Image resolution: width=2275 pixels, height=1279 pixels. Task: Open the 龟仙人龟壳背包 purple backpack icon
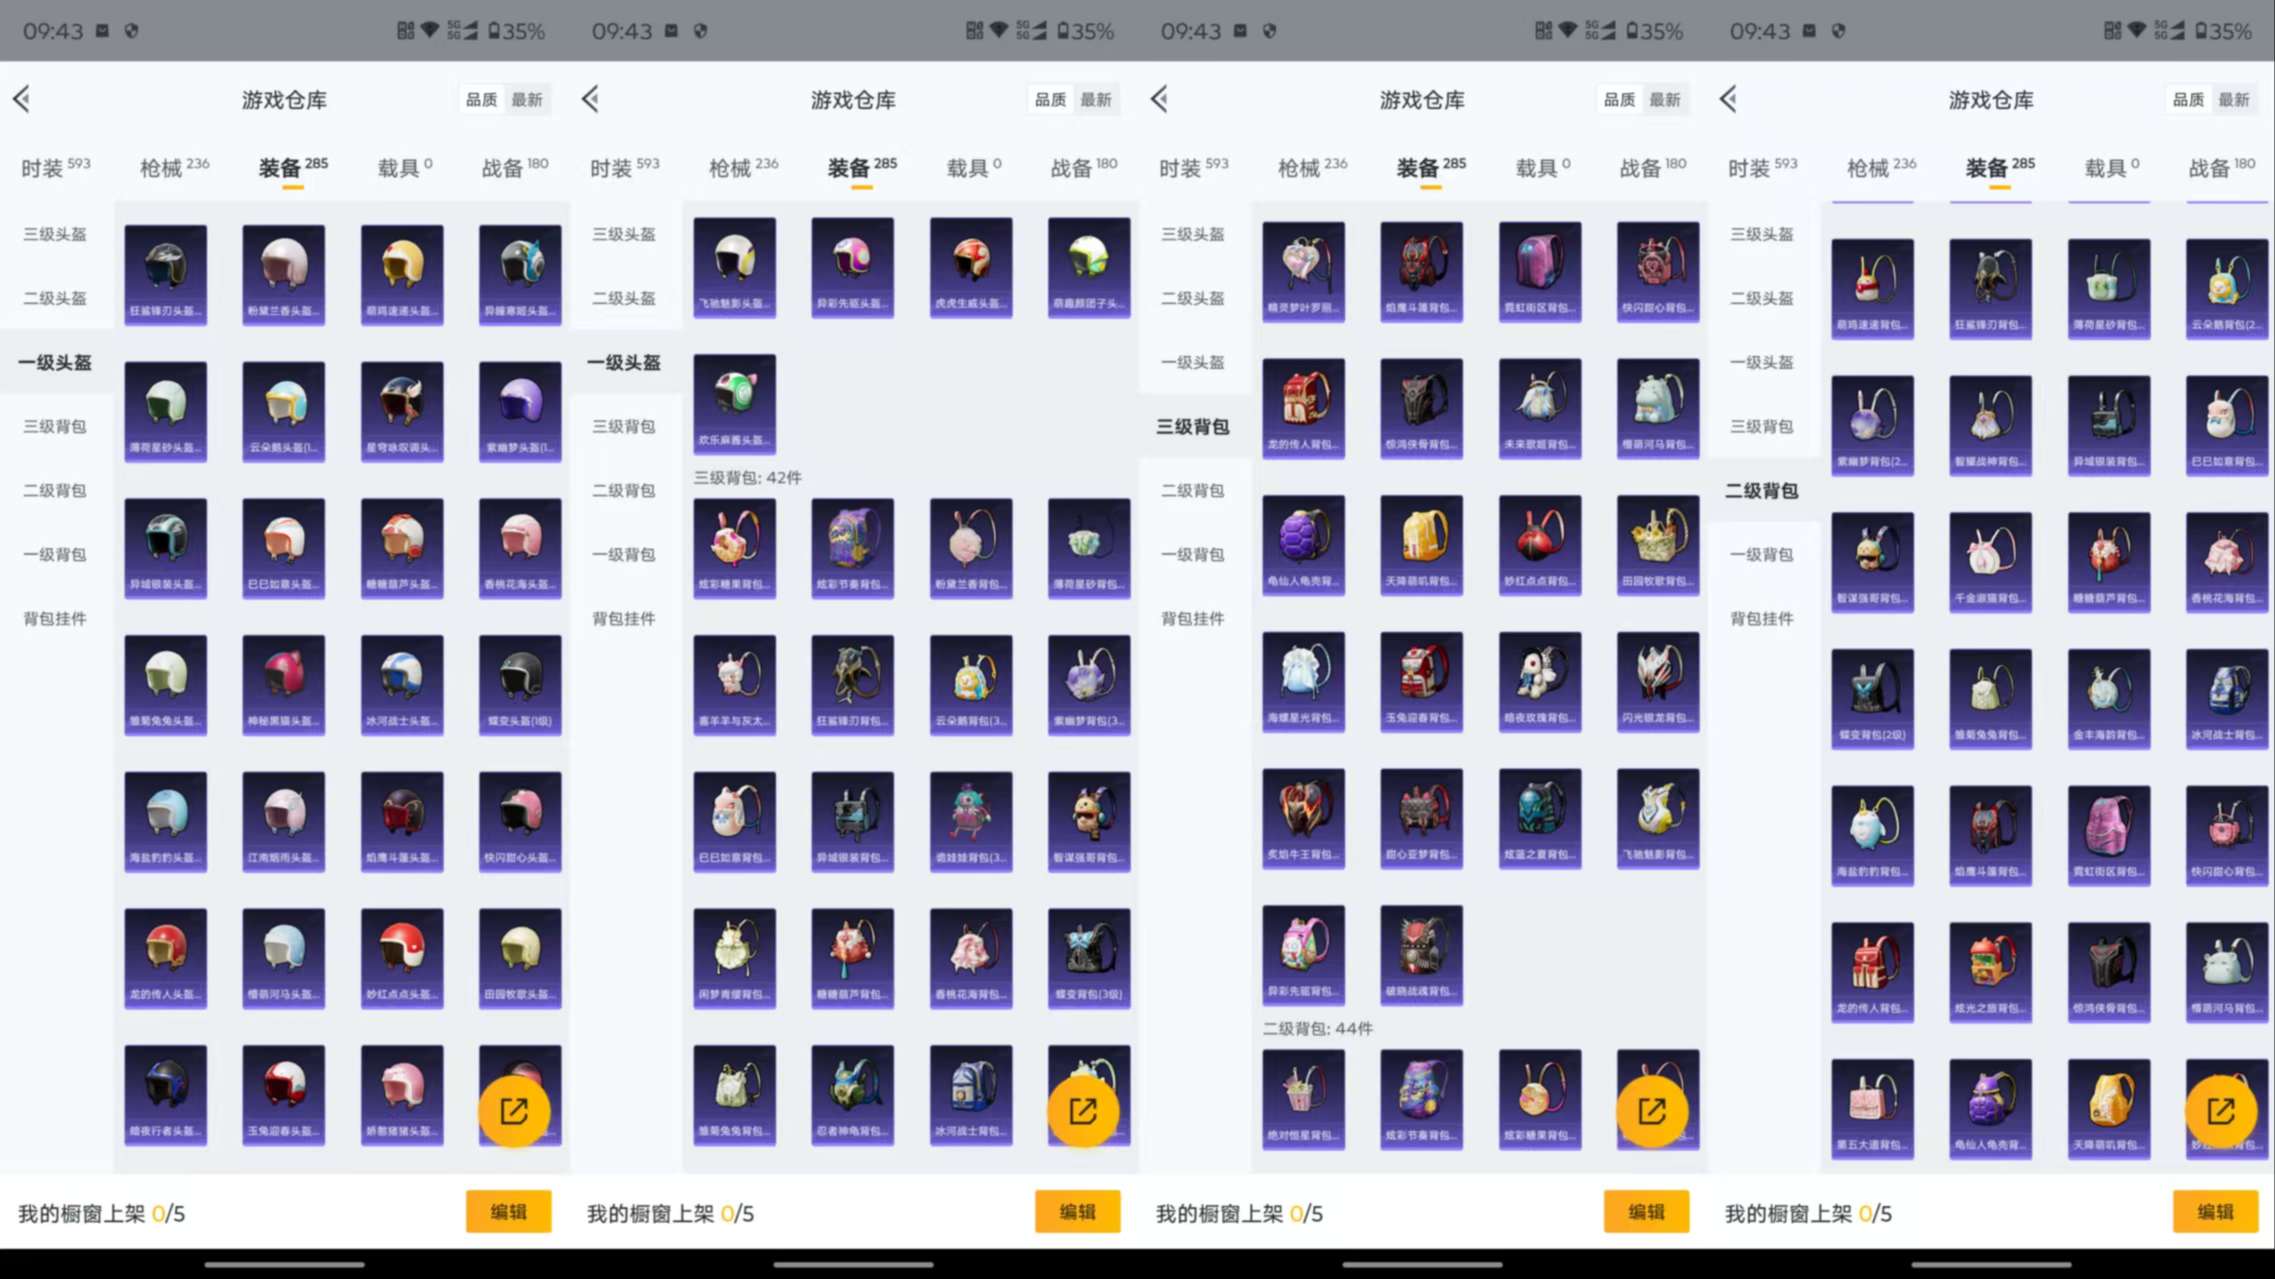1303,545
